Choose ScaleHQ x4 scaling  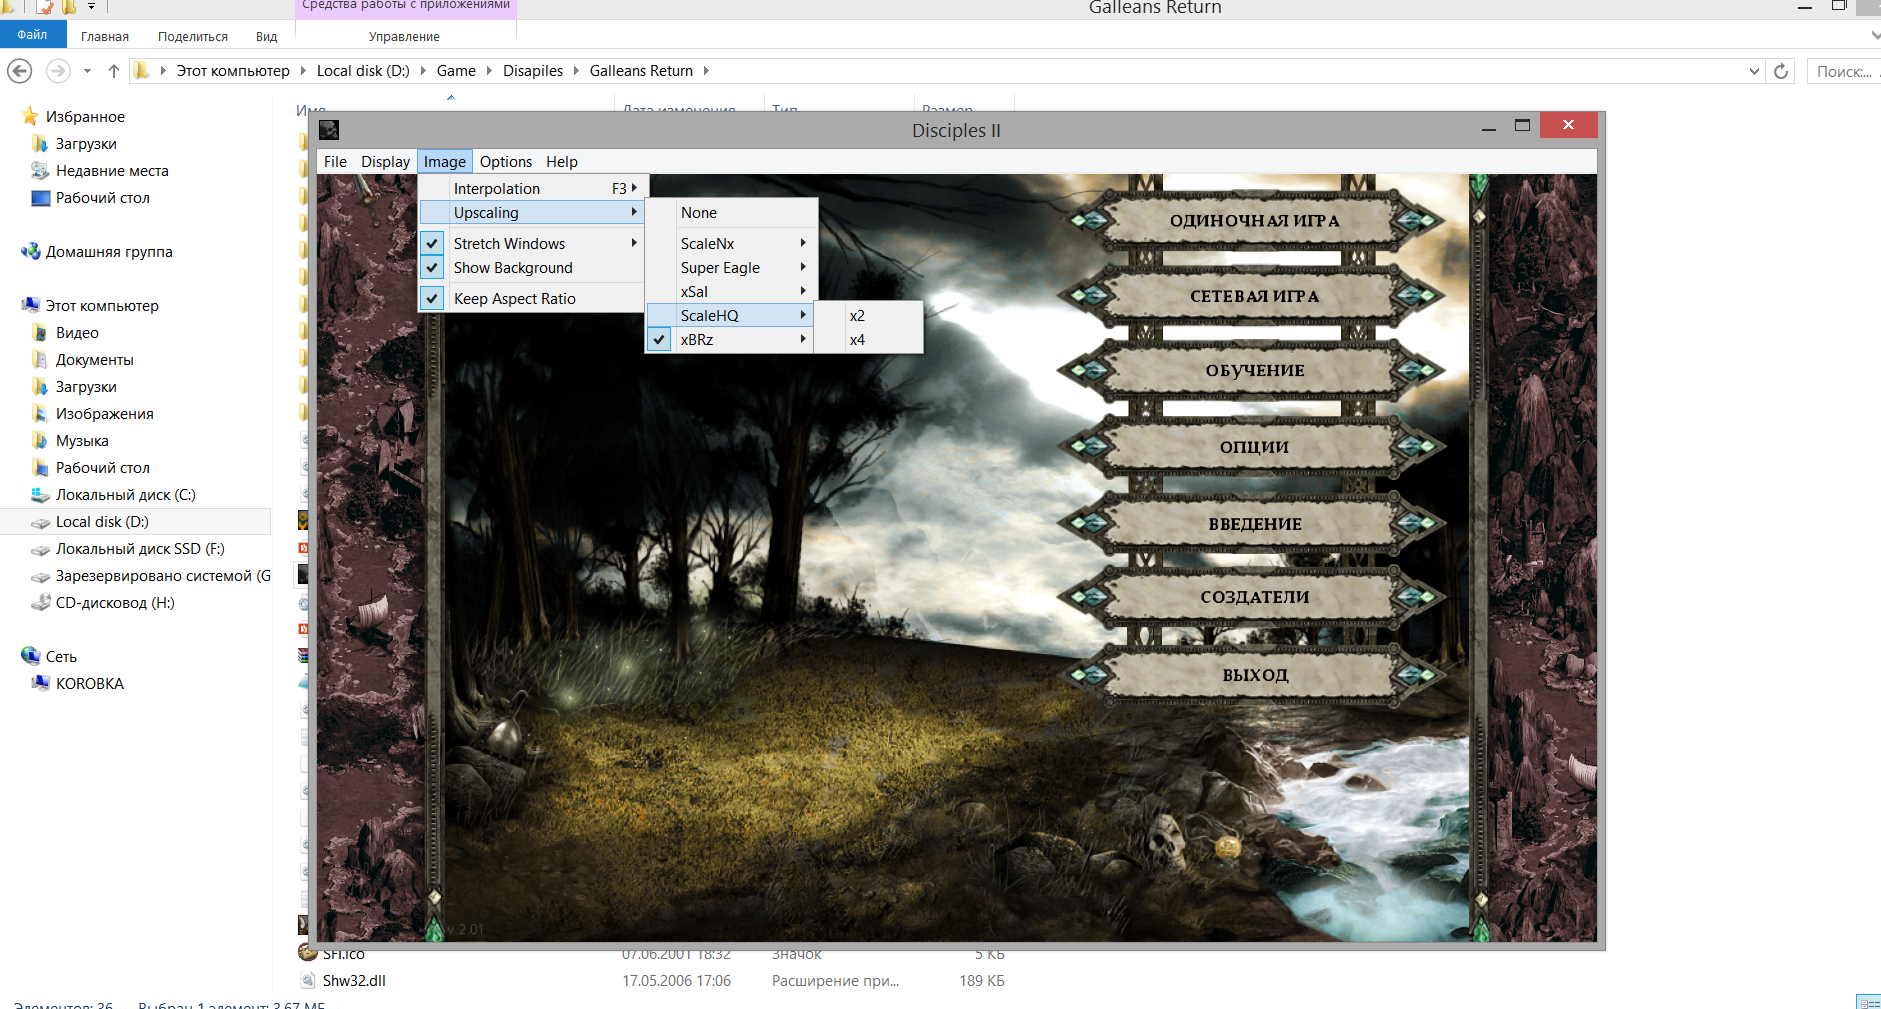(869, 339)
